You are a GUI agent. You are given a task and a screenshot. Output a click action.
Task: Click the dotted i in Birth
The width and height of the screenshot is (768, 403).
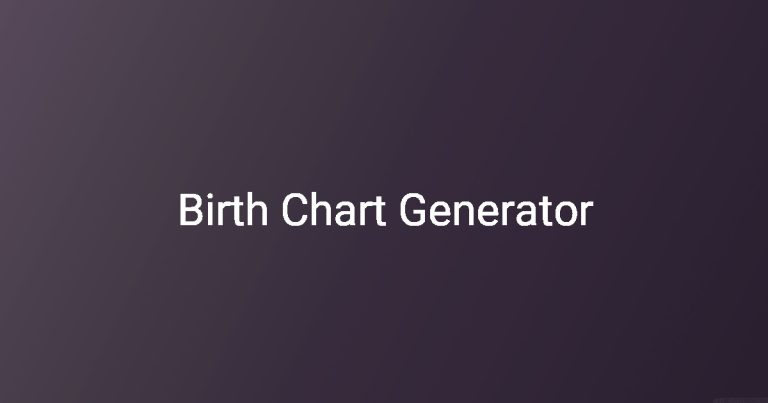(210, 209)
